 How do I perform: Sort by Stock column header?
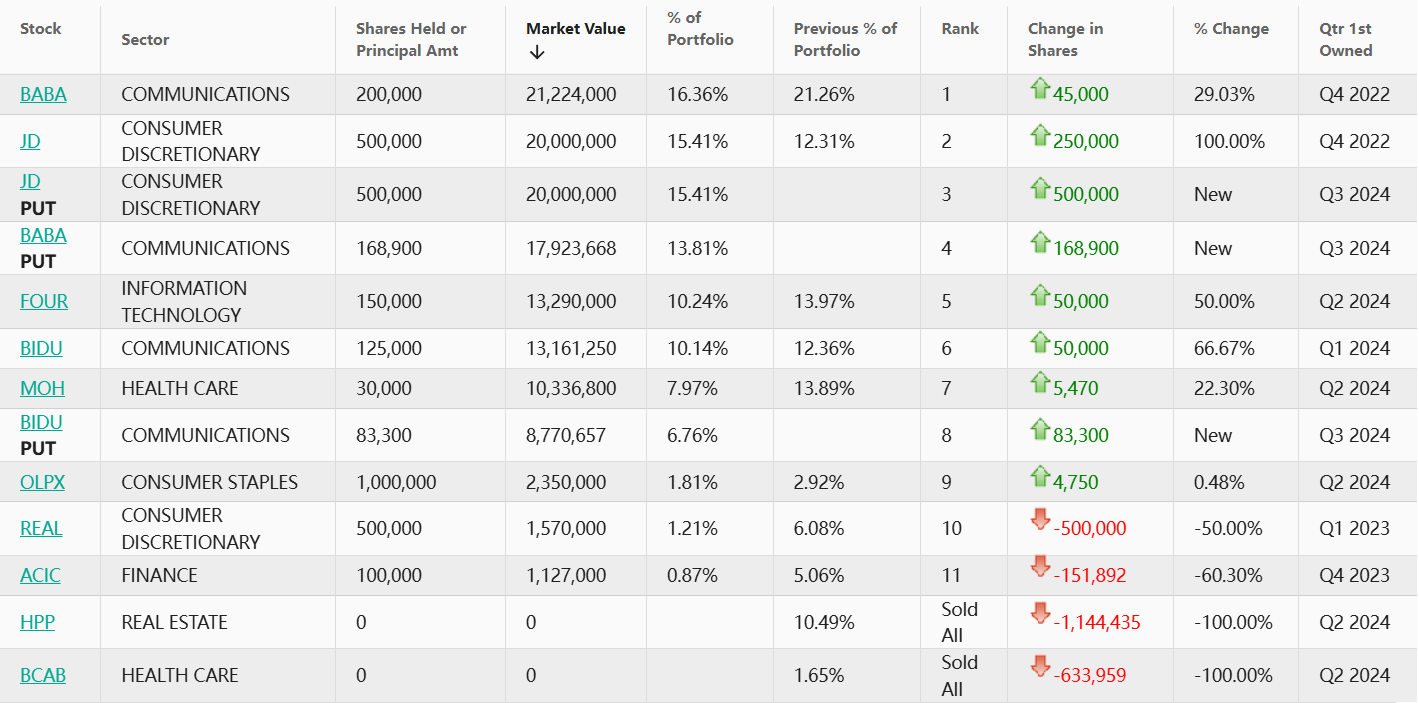click(x=40, y=28)
